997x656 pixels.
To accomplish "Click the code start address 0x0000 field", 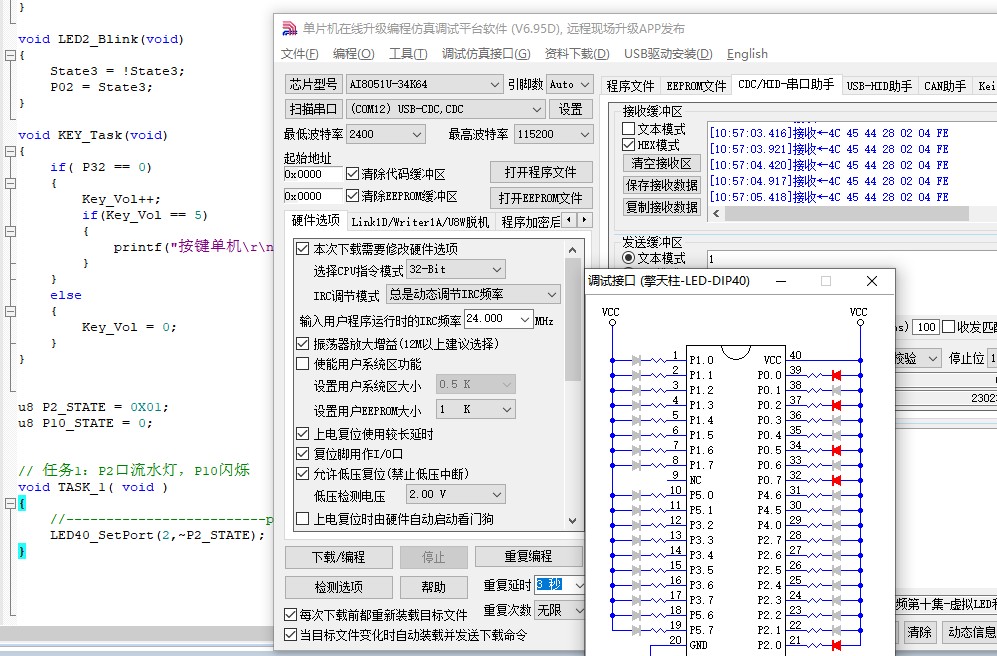I will (x=313, y=174).
